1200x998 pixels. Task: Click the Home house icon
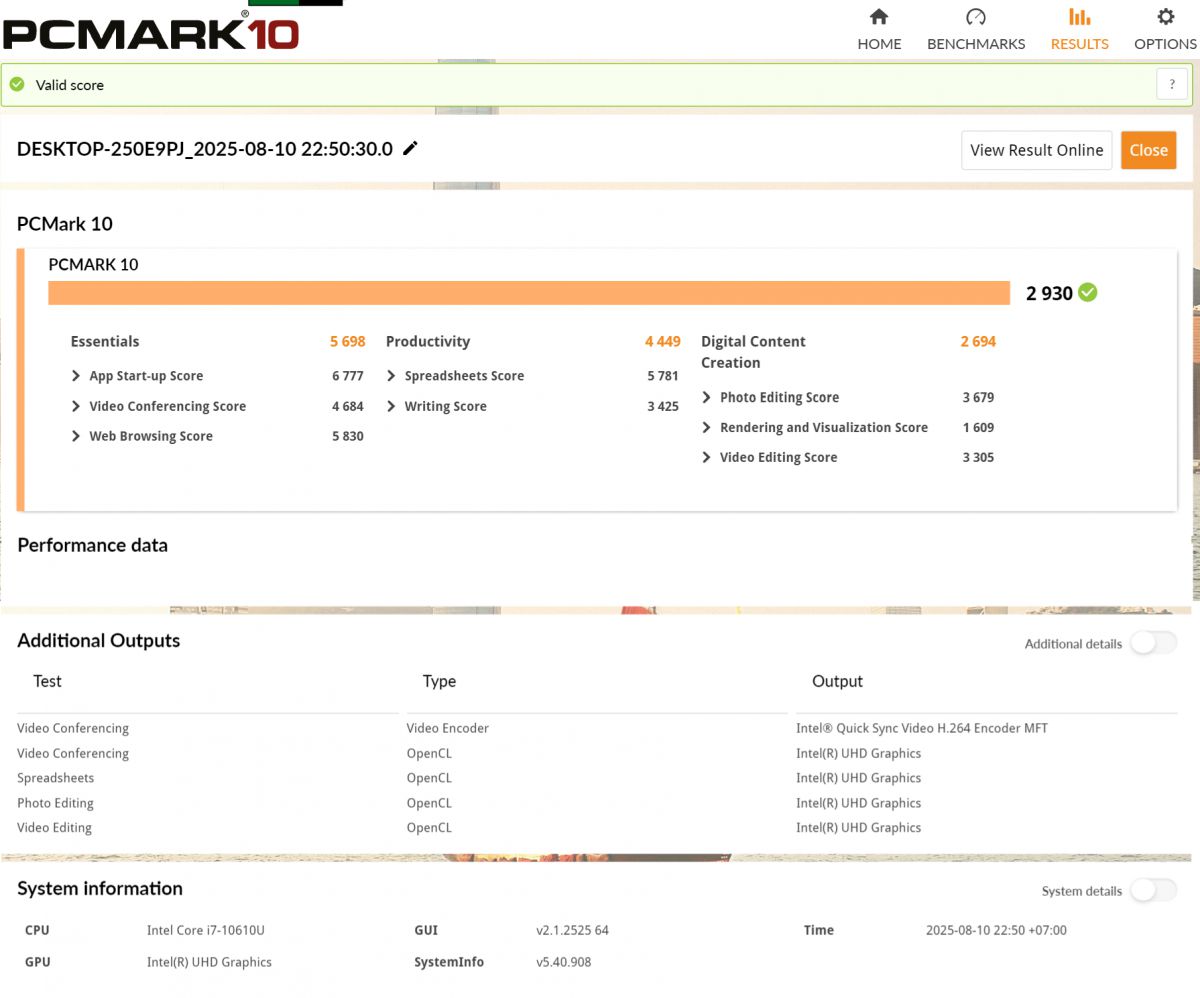coord(879,17)
